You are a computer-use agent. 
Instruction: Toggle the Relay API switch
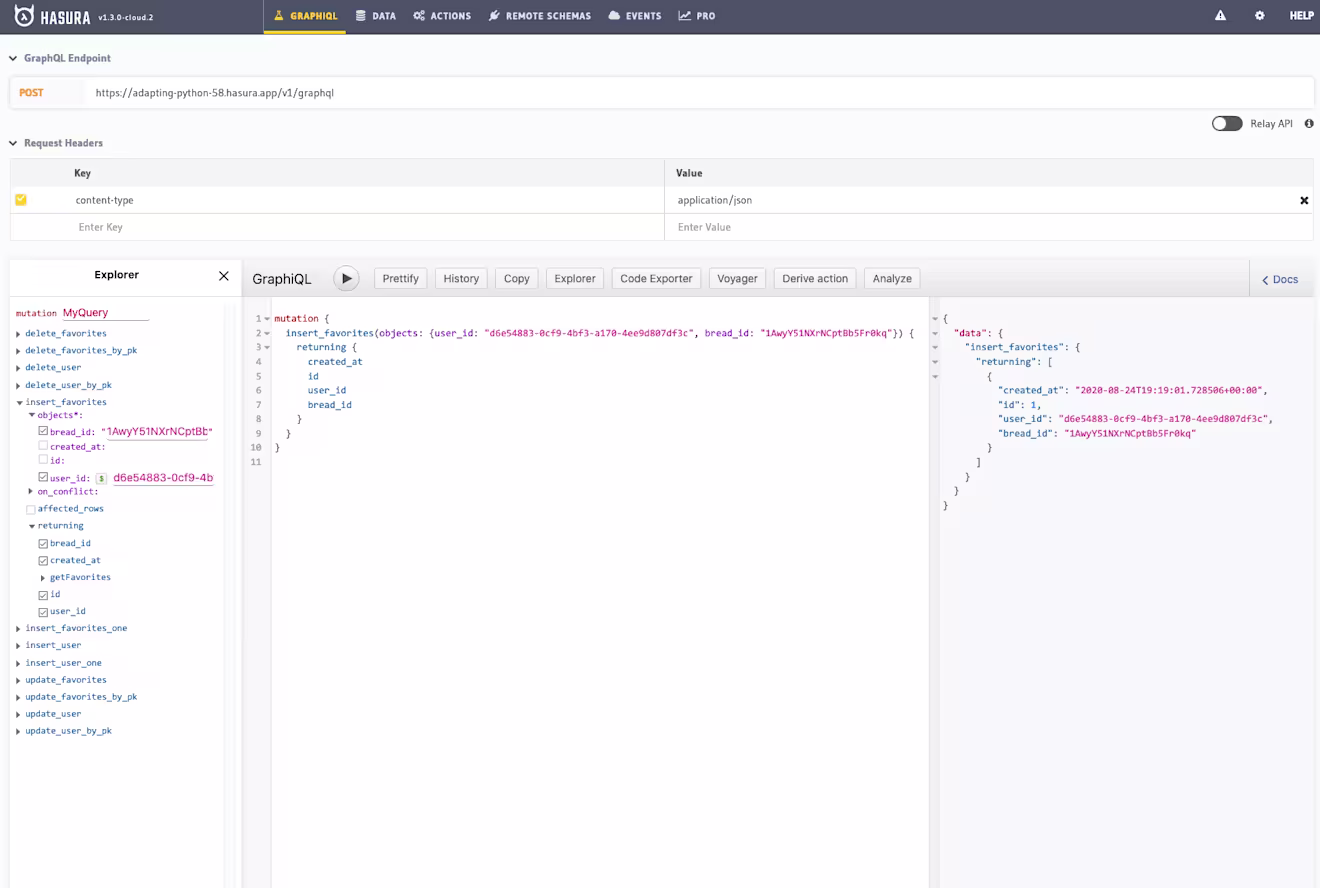(x=1227, y=124)
